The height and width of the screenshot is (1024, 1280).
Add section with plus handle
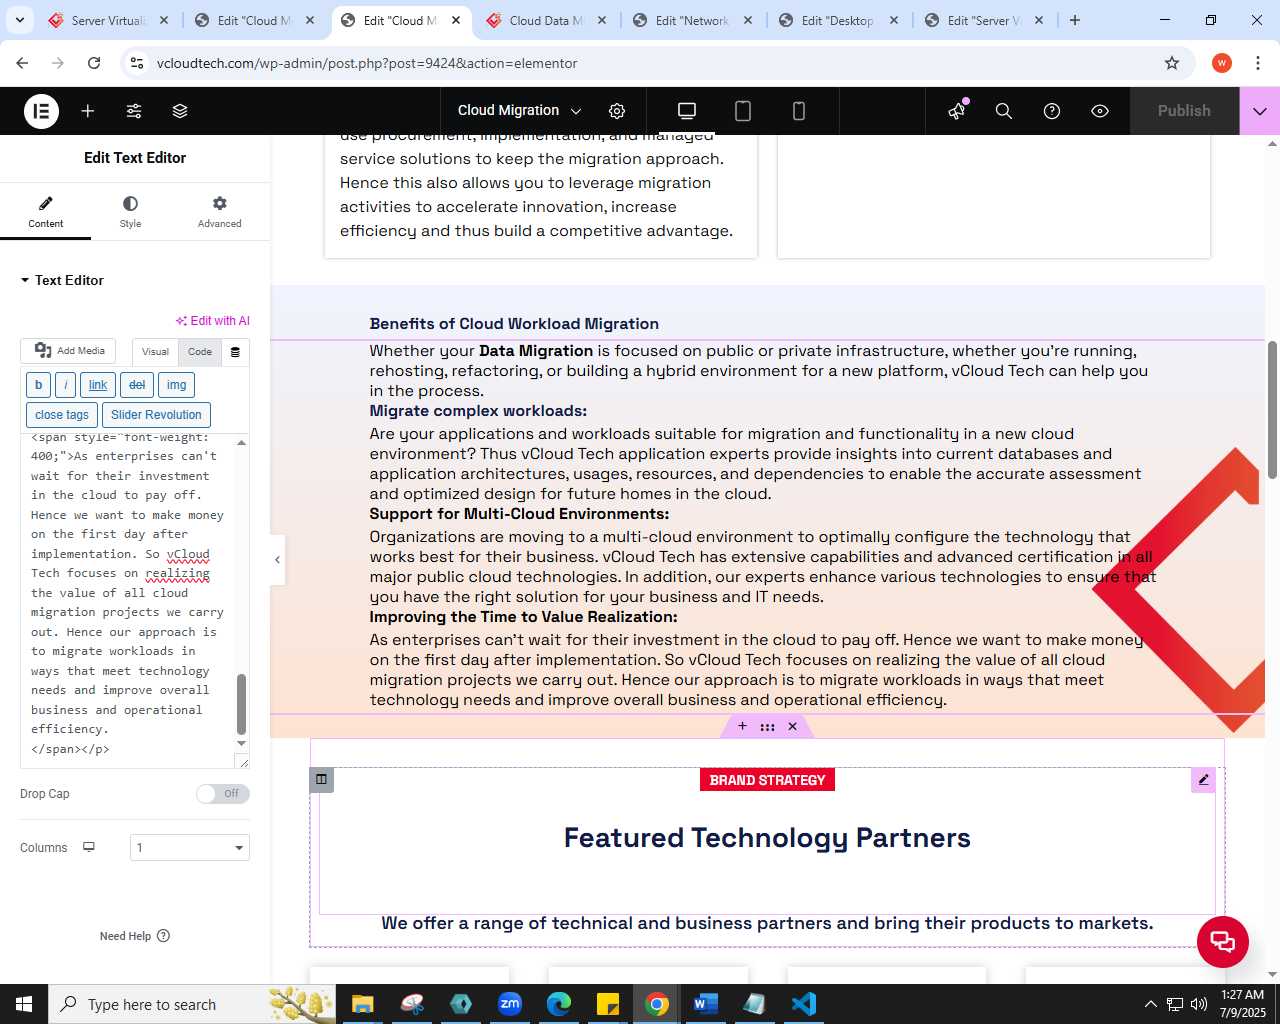point(742,727)
